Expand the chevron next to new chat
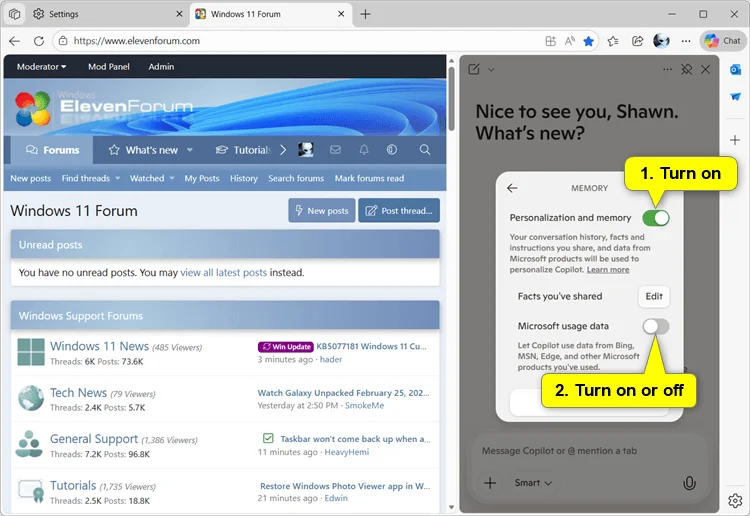750x516 pixels. click(491, 70)
